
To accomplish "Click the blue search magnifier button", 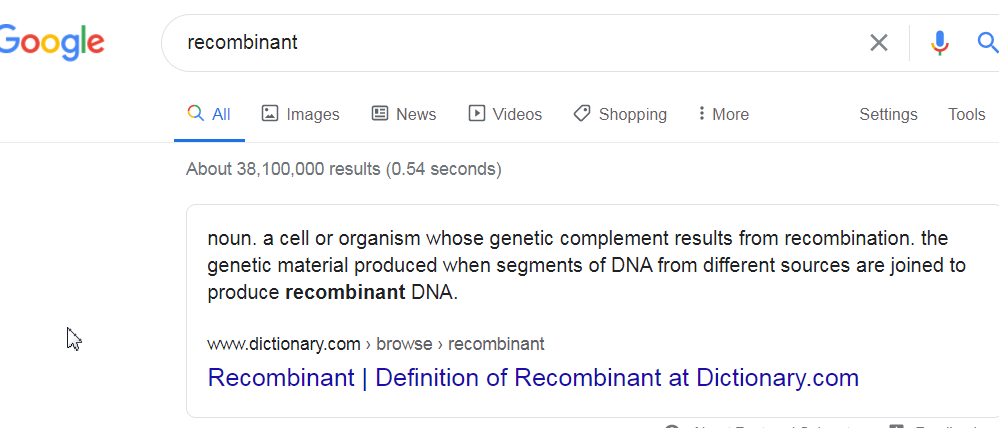I will (x=987, y=42).
